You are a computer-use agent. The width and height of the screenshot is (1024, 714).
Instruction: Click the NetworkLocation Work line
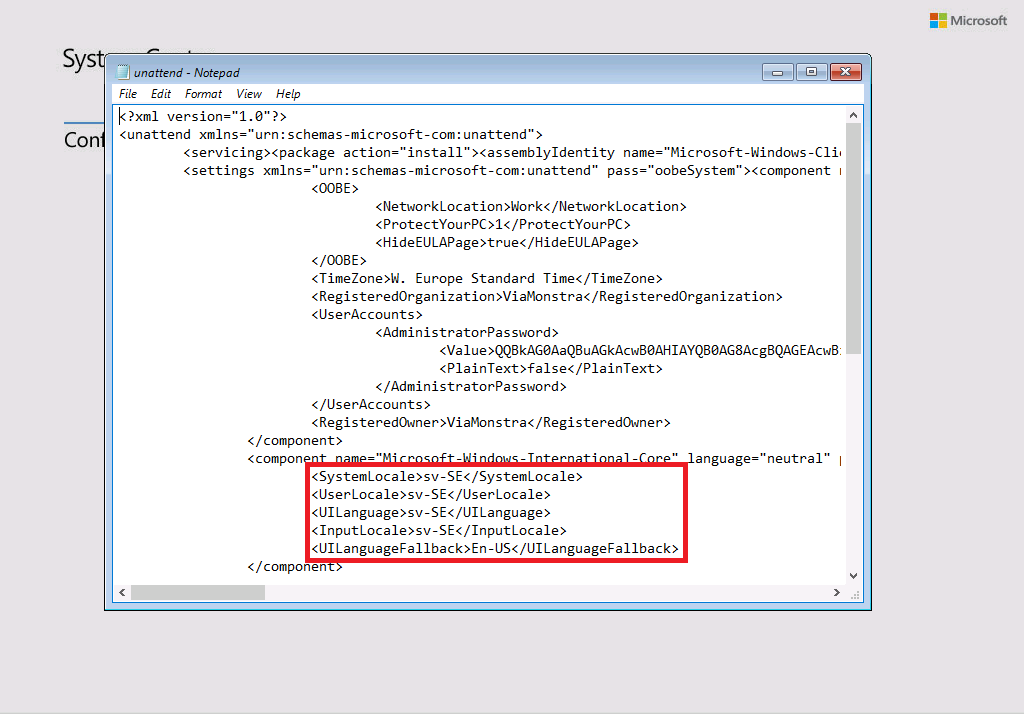click(x=531, y=206)
